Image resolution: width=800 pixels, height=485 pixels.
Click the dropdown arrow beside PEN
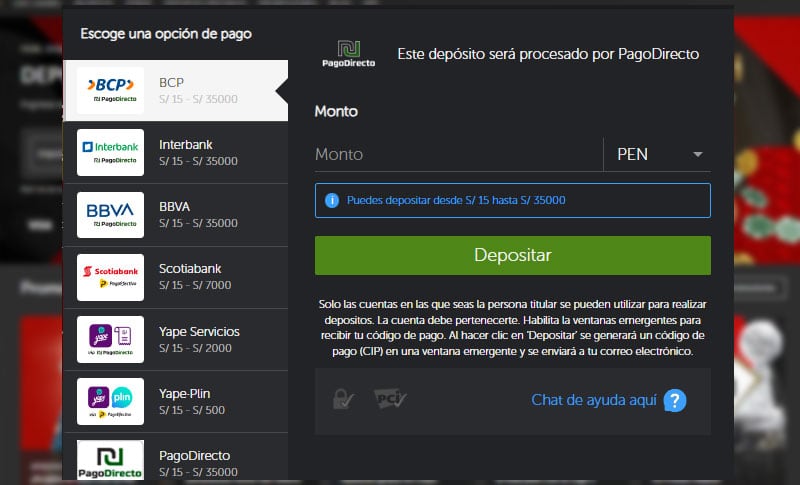click(698, 154)
